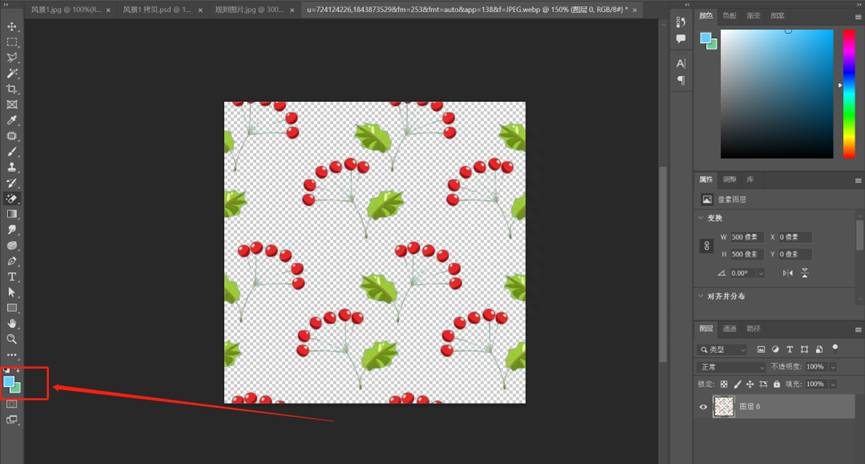Select the Hand tool
Viewport: 865px width, 464px height.
[x=12, y=324]
